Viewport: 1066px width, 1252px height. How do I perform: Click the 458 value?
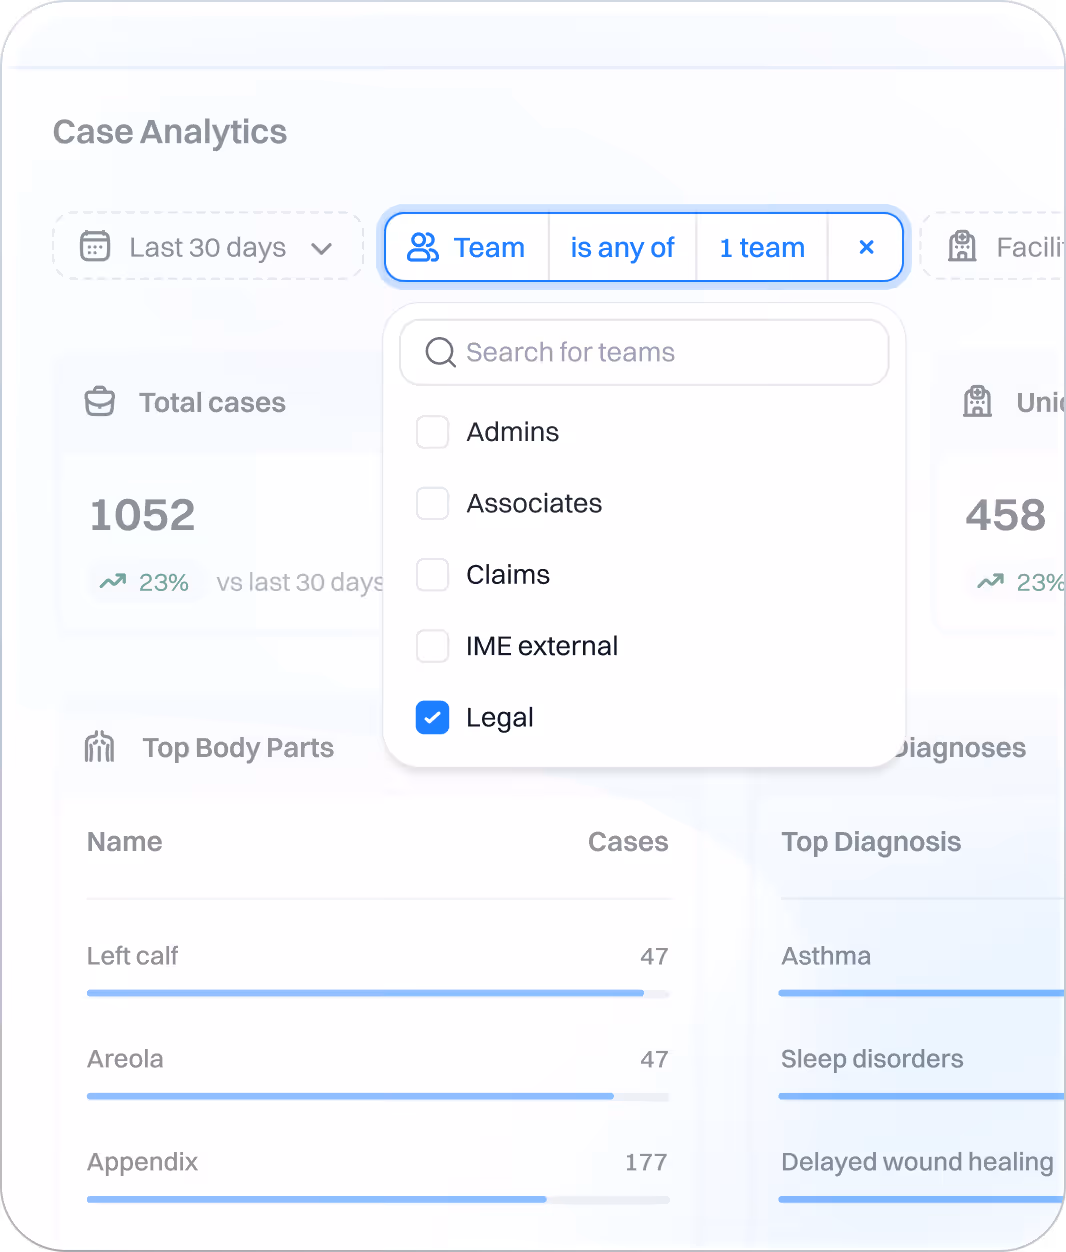[1005, 515]
